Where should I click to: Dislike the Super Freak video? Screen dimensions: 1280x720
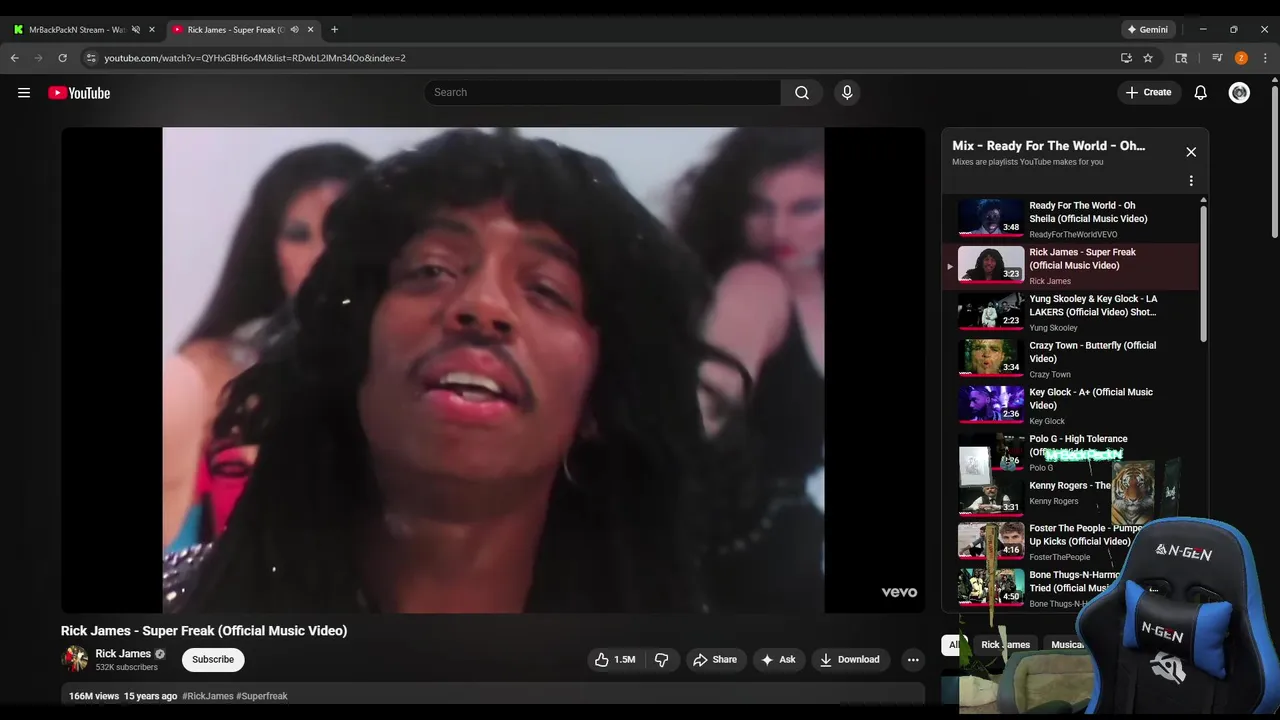[661, 660]
